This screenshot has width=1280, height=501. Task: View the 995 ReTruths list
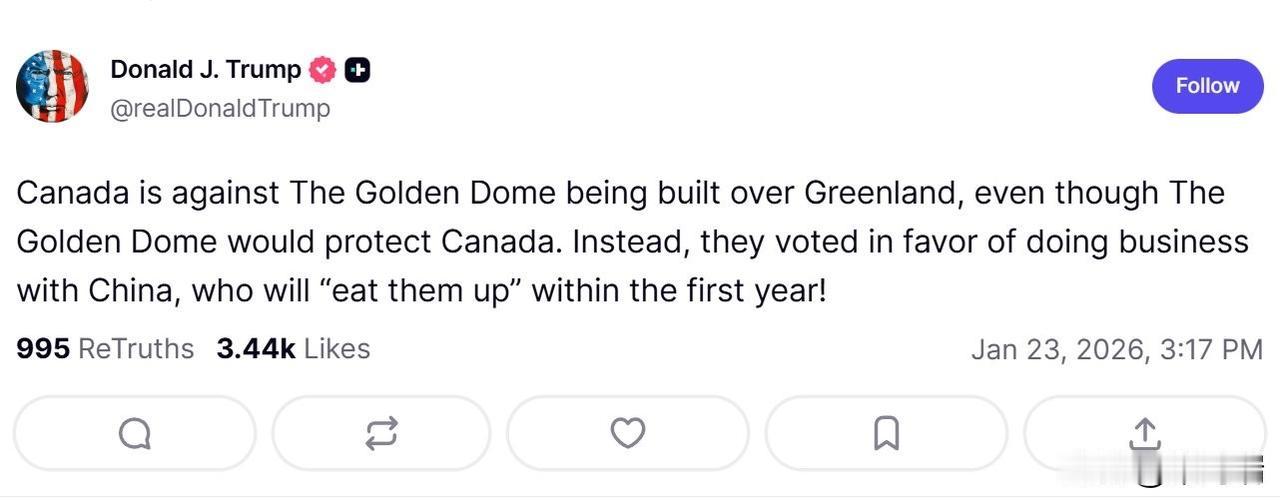[x=105, y=348]
